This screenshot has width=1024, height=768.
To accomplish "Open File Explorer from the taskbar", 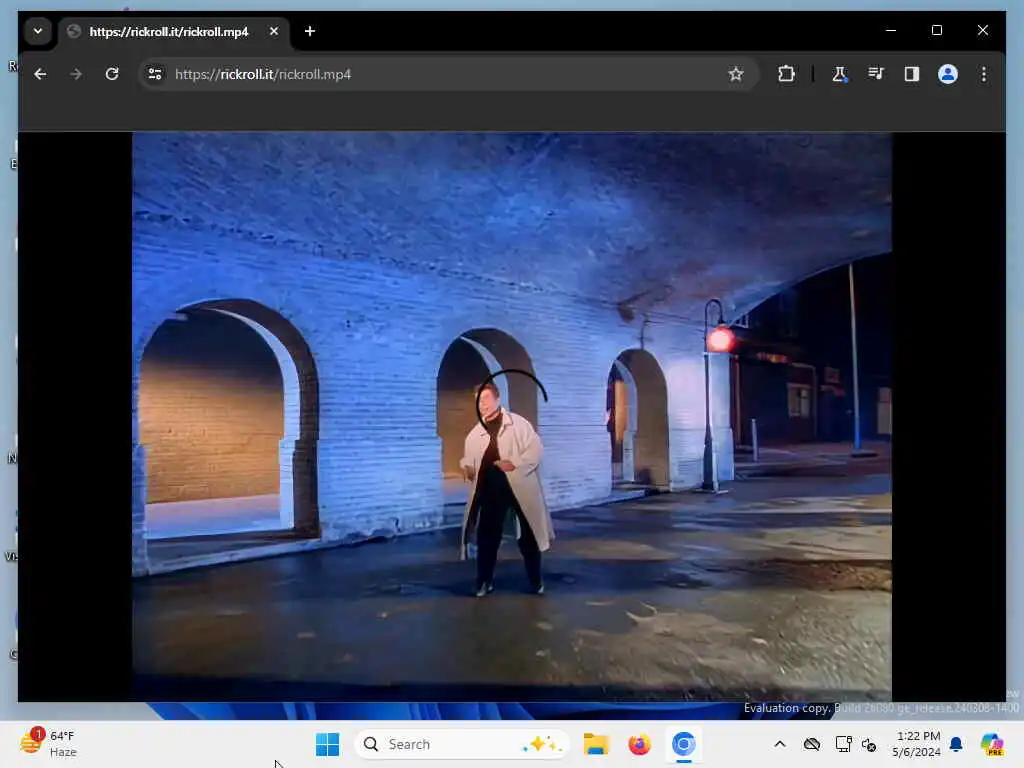I will [x=596, y=744].
